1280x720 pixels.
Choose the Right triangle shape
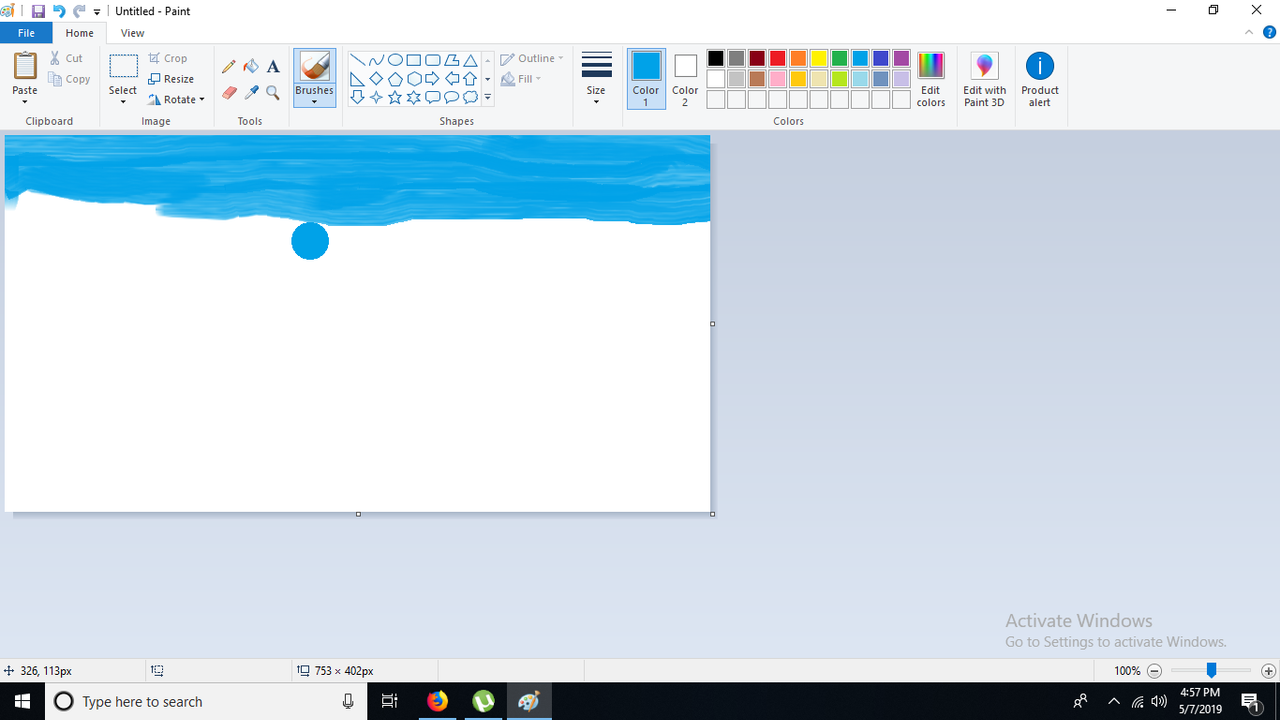tap(357, 79)
